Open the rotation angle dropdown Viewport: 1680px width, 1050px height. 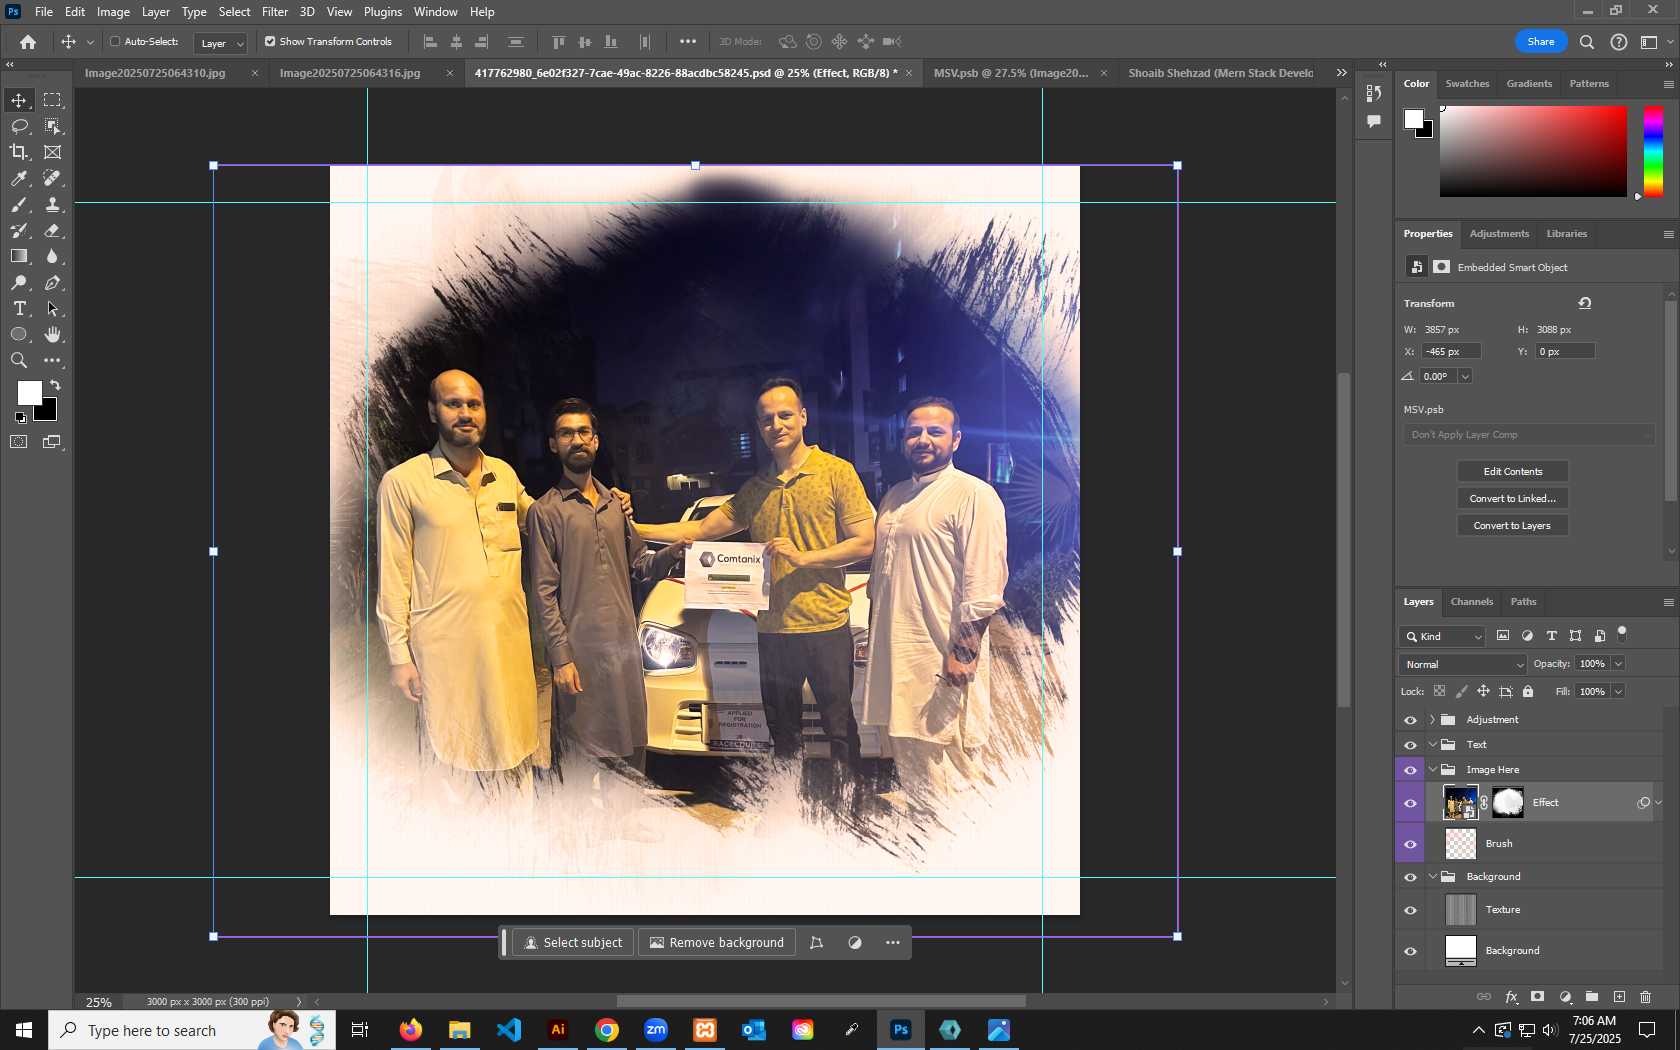[1465, 377]
